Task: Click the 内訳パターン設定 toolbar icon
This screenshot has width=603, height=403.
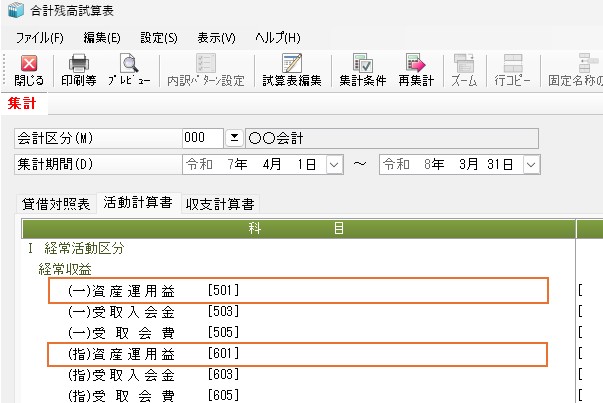Action: coord(206,70)
